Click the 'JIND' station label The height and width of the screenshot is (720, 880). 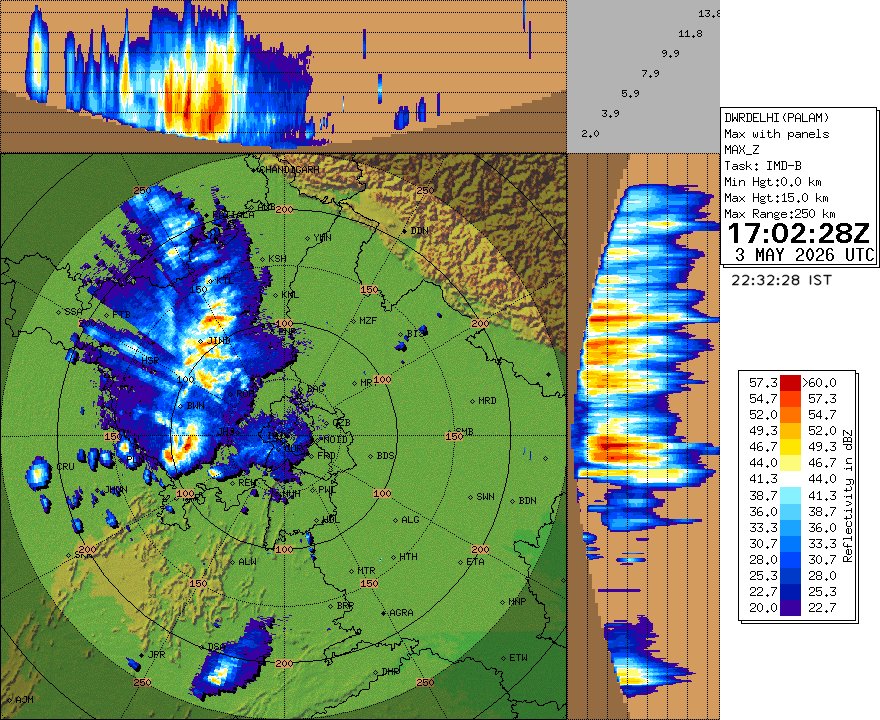(x=219, y=340)
